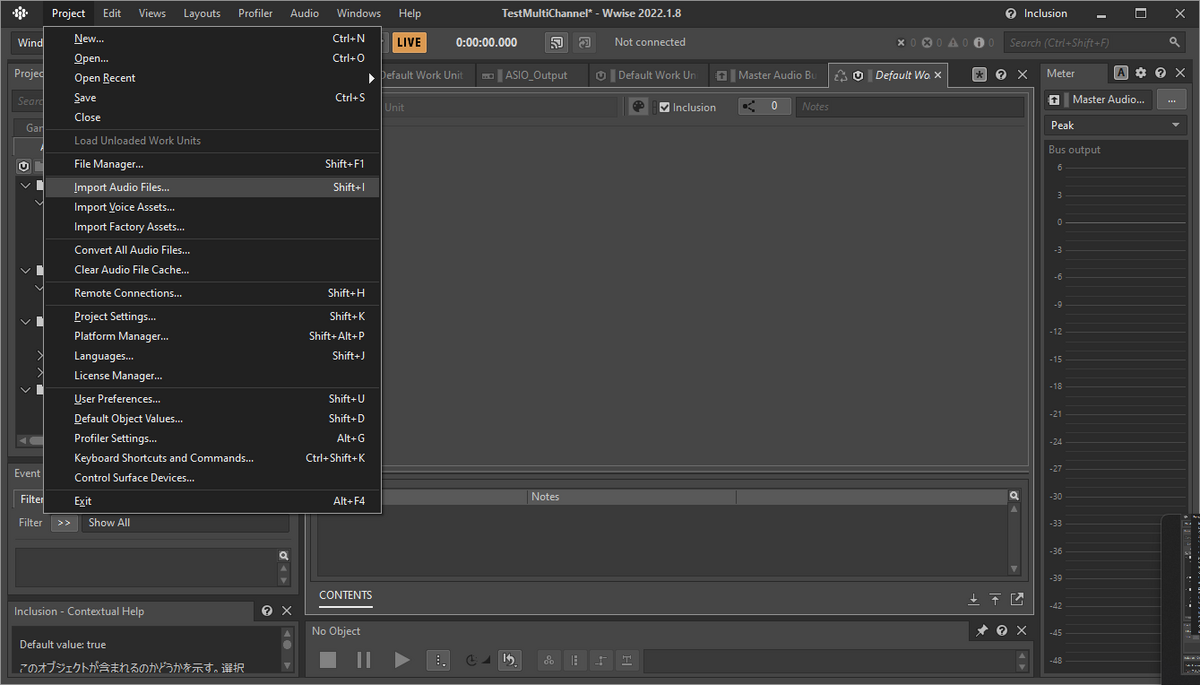Click the Master Audio bus selector button
Viewport: 1200px width, 685px height.
pos(1099,99)
